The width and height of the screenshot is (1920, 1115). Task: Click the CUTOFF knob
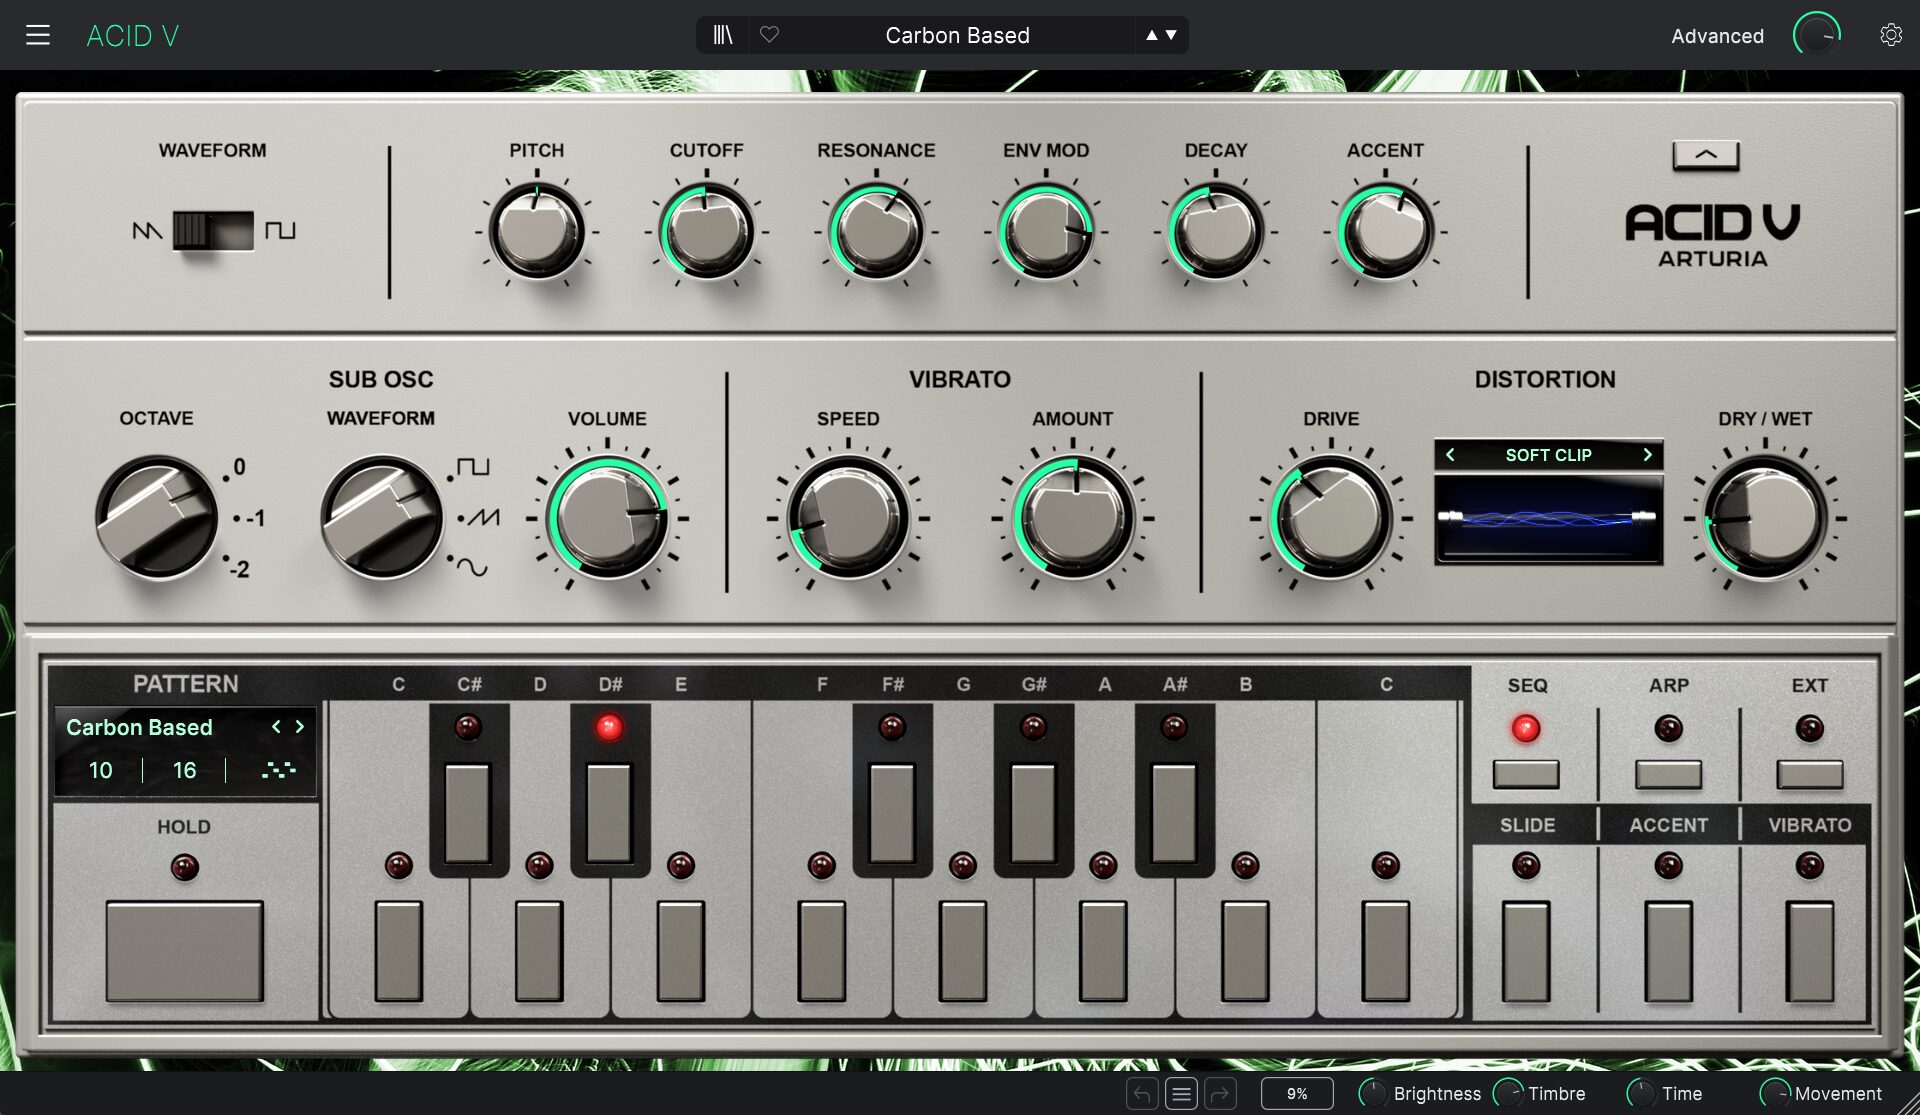[707, 231]
